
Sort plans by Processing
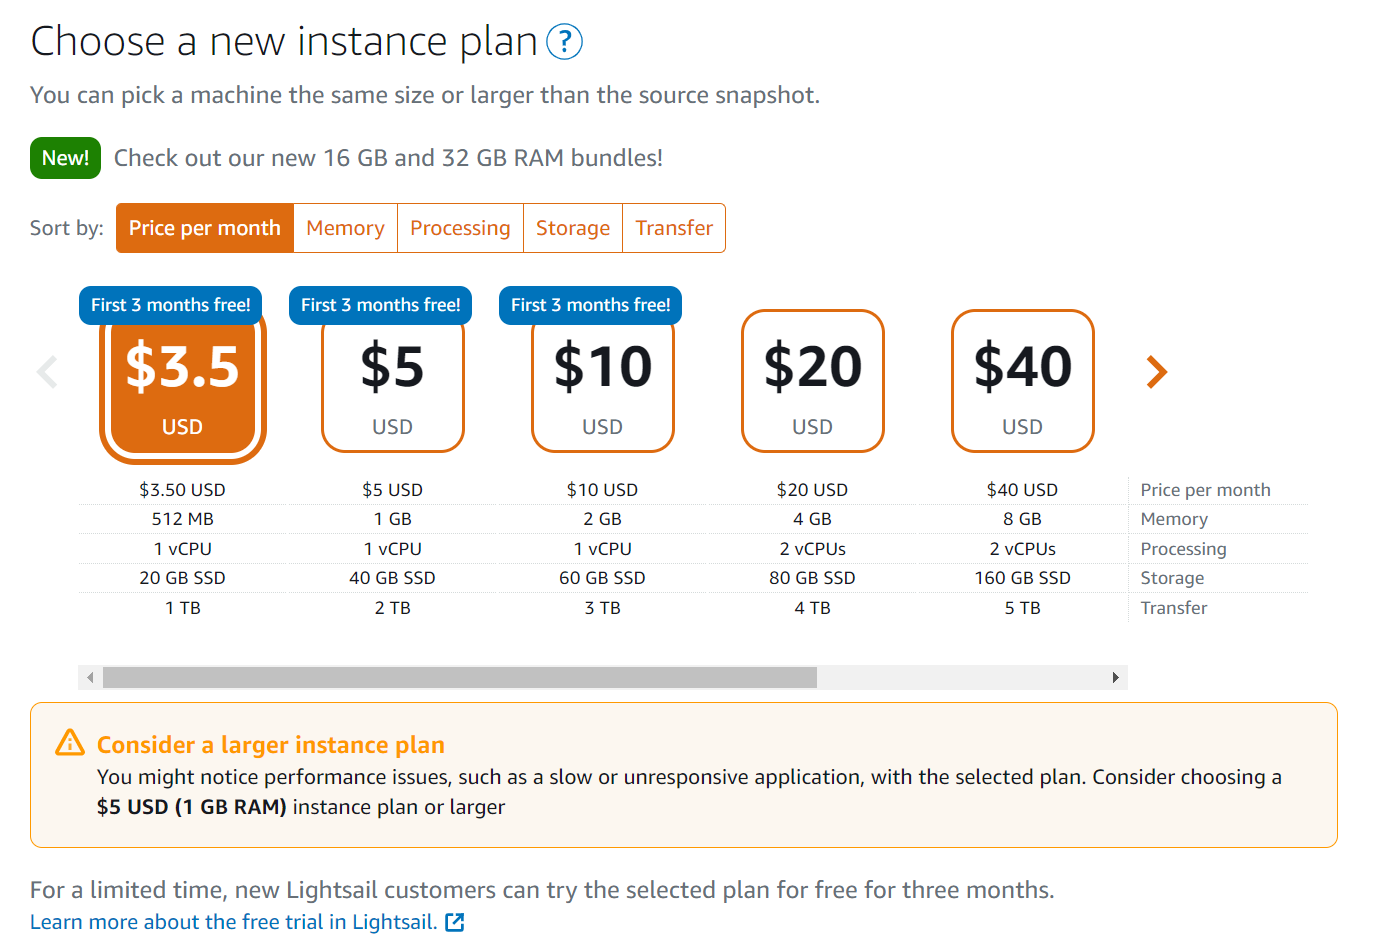[x=461, y=228]
